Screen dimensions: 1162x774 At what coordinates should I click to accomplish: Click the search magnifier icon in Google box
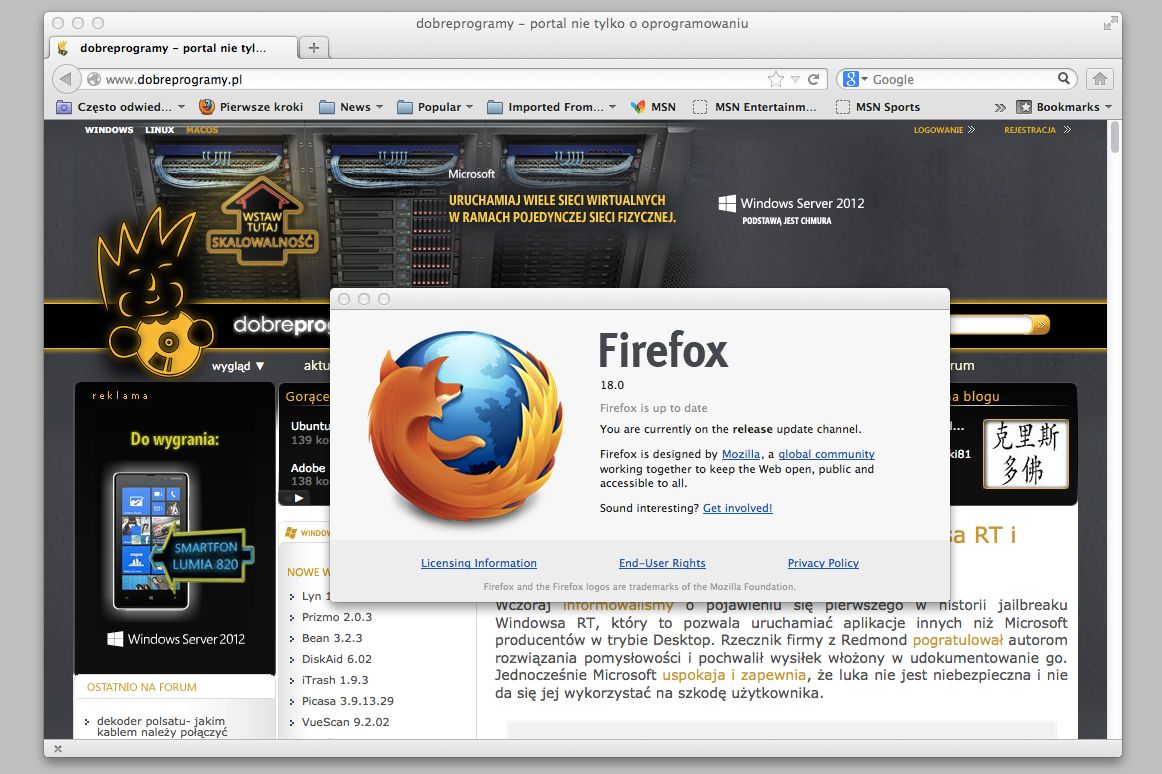[x=1063, y=78]
